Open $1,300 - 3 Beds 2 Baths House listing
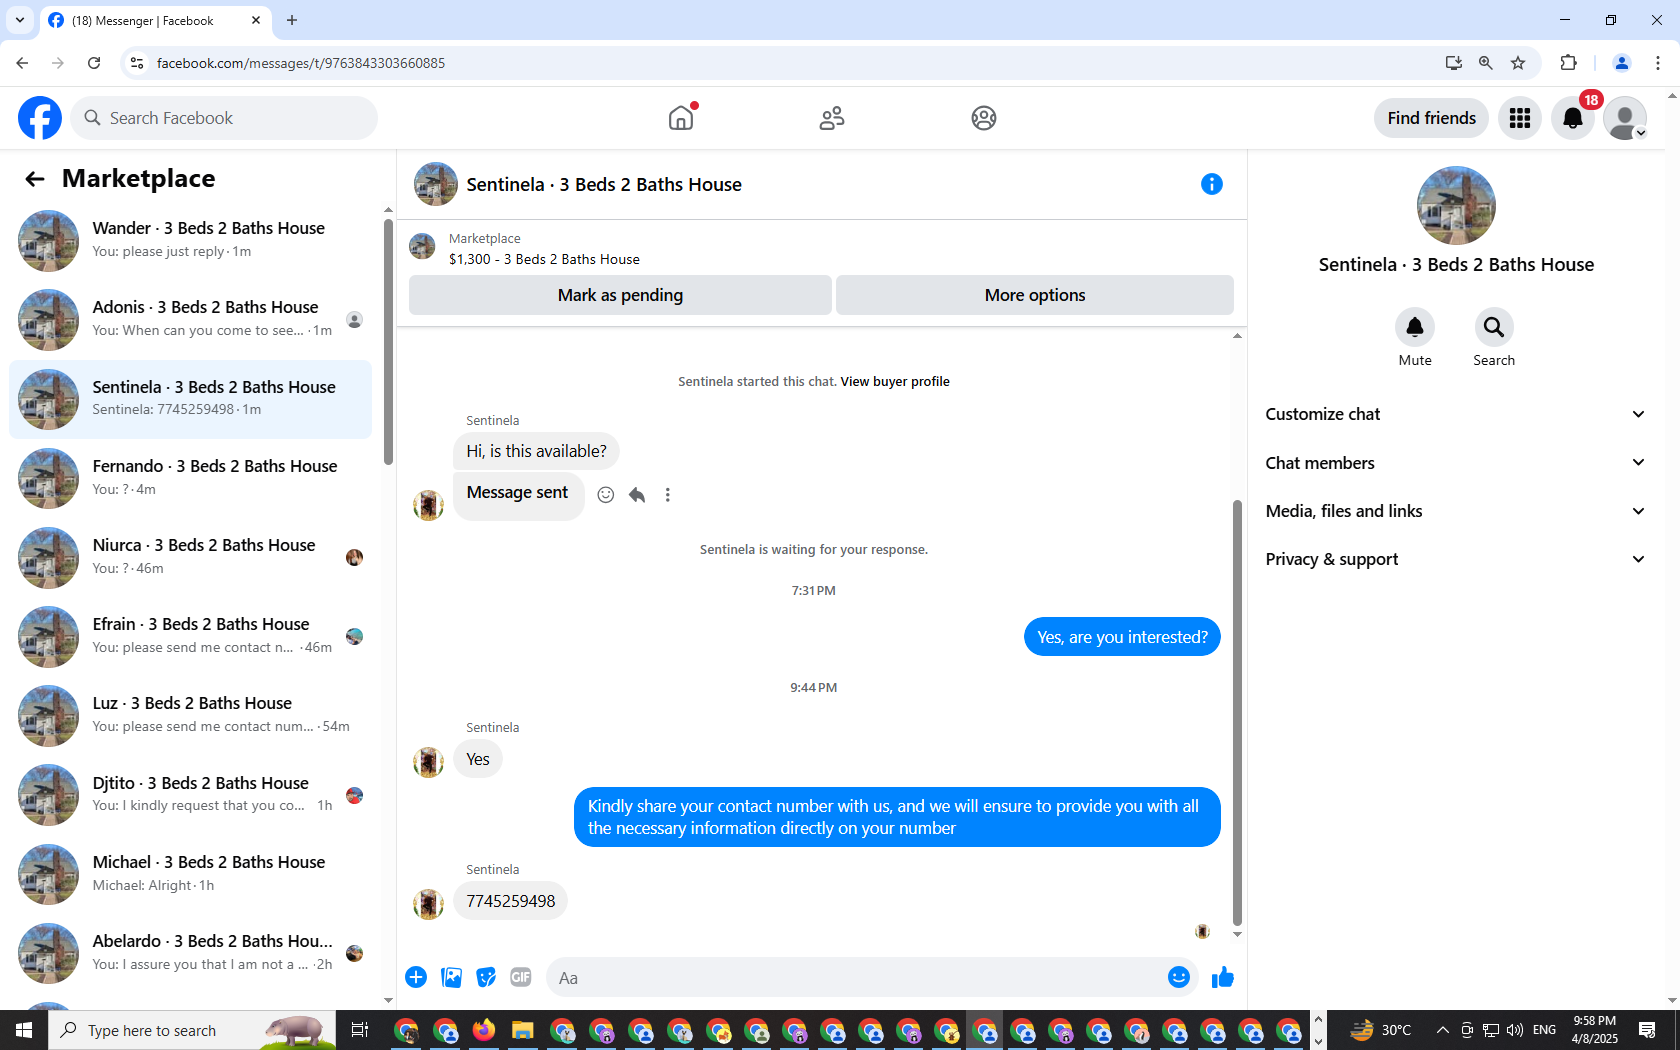This screenshot has height=1050, width=1680. tap(544, 259)
